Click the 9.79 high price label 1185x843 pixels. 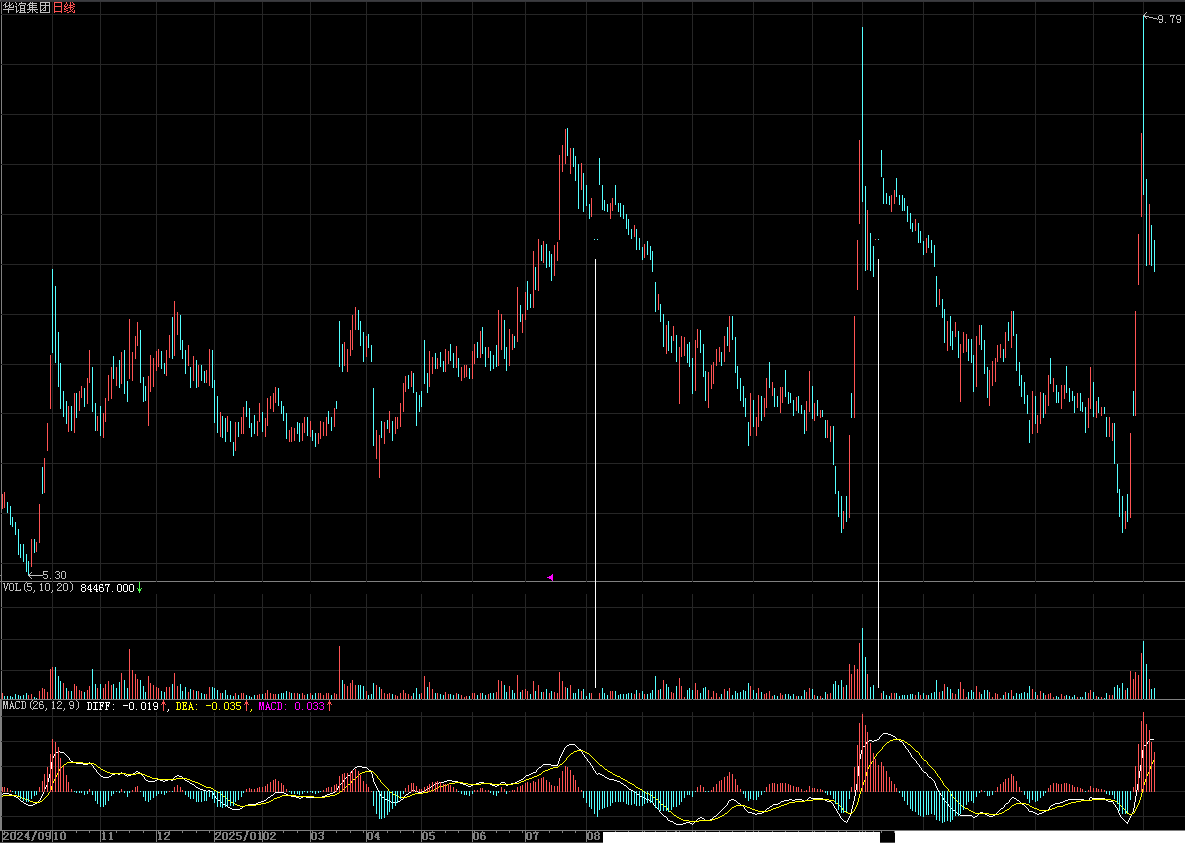tap(1169, 19)
